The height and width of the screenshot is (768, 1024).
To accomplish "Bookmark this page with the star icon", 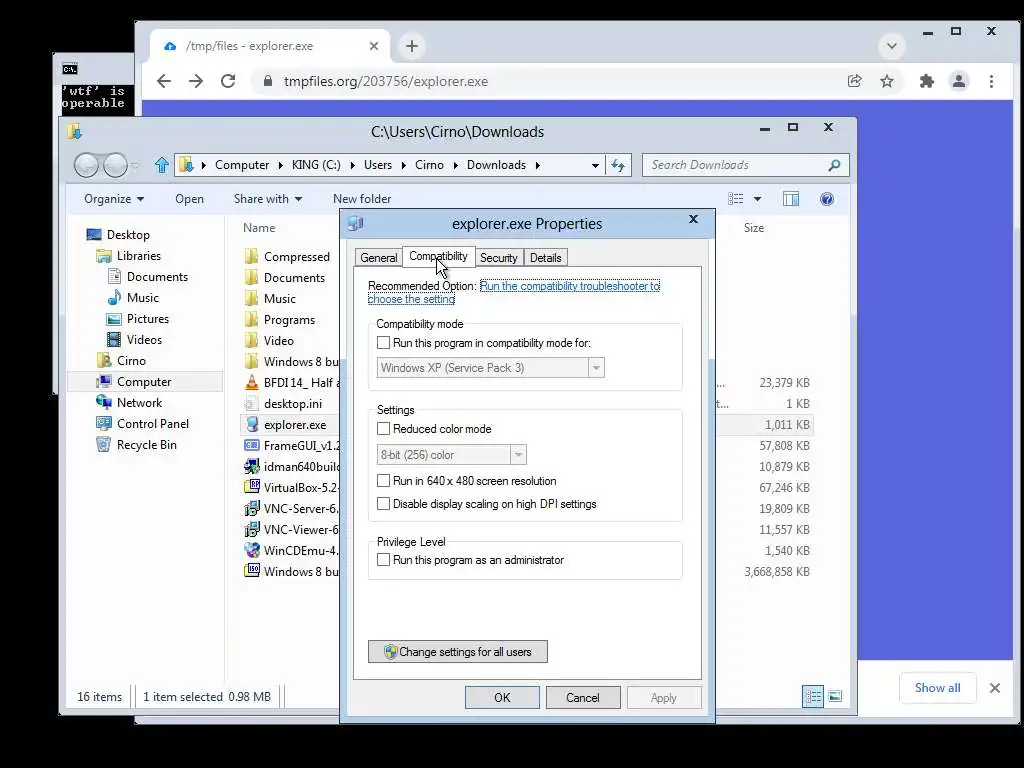I will pyautogui.click(x=886, y=81).
